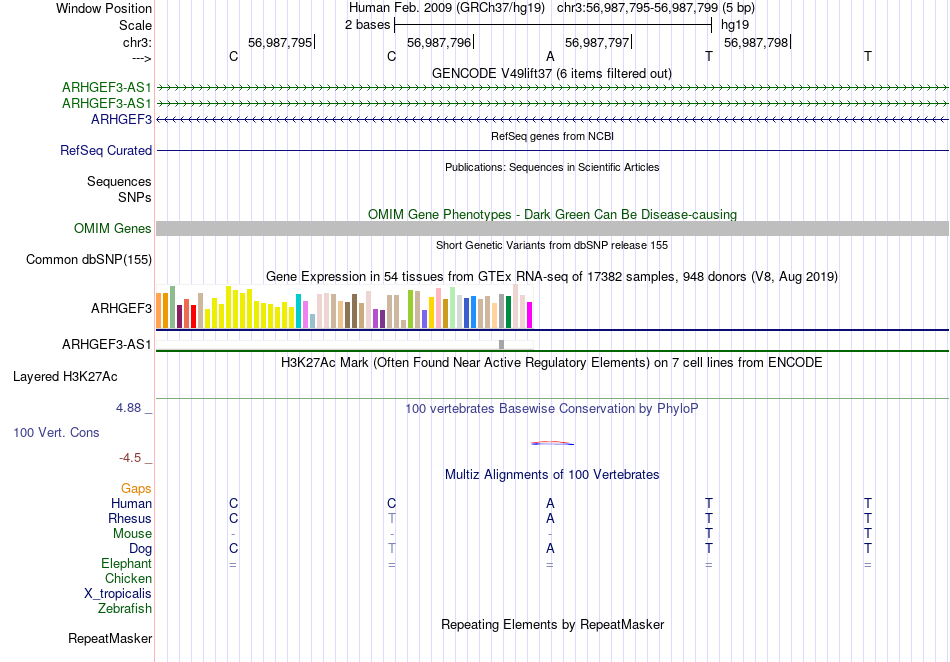Click the 100 Vert. Cons track label
Screen dimensions: 950x662
tap(56, 432)
